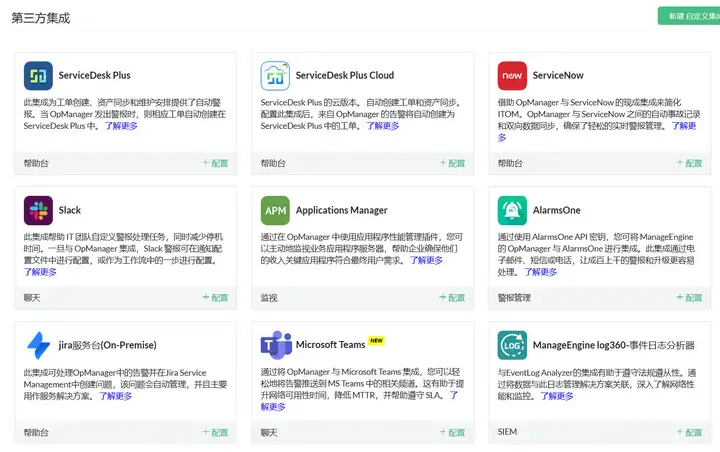Click the ServiceDesk Plus Cloud title text
The width and height of the screenshot is (720, 452).
tap(345, 75)
